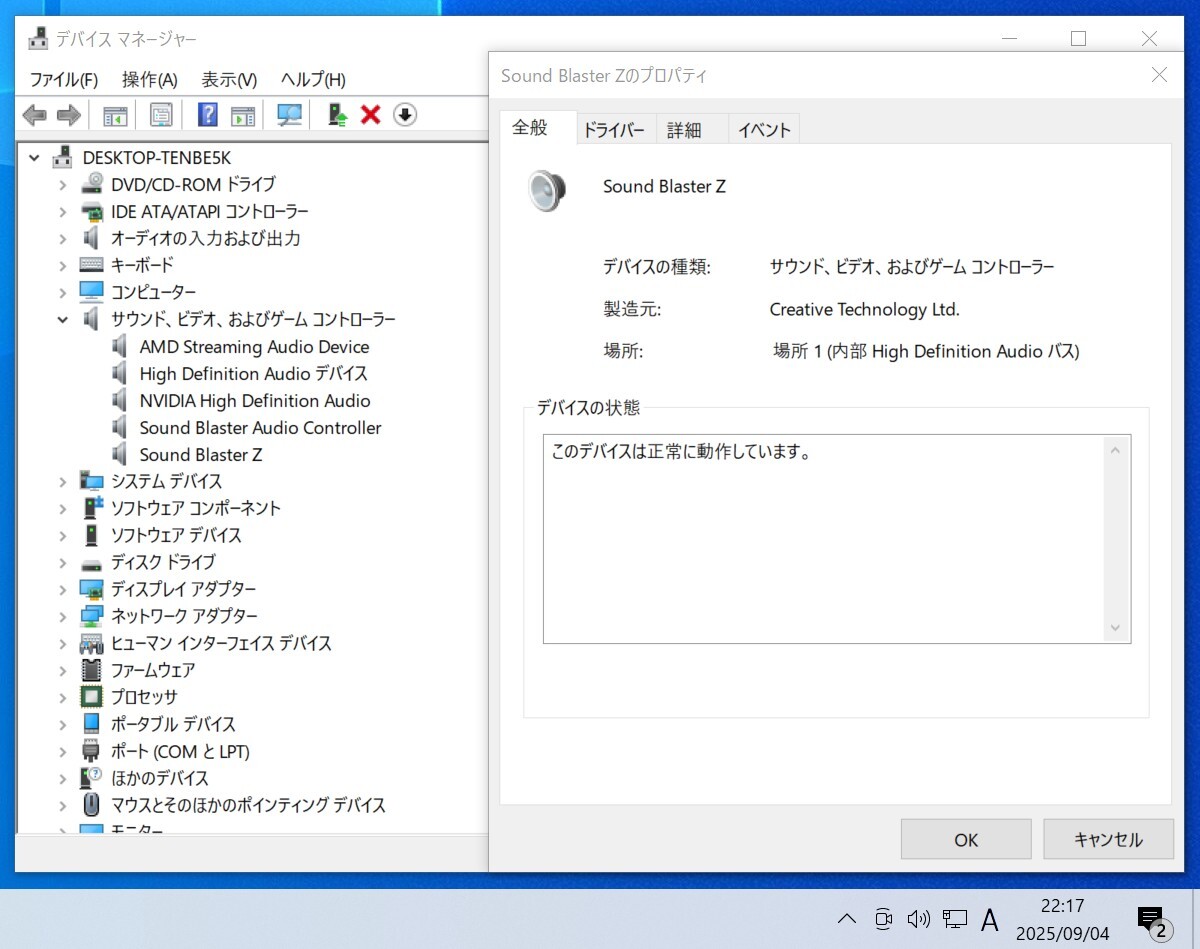Toggle the console tree toolbar icon
This screenshot has height=949, width=1200.
point(115,115)
